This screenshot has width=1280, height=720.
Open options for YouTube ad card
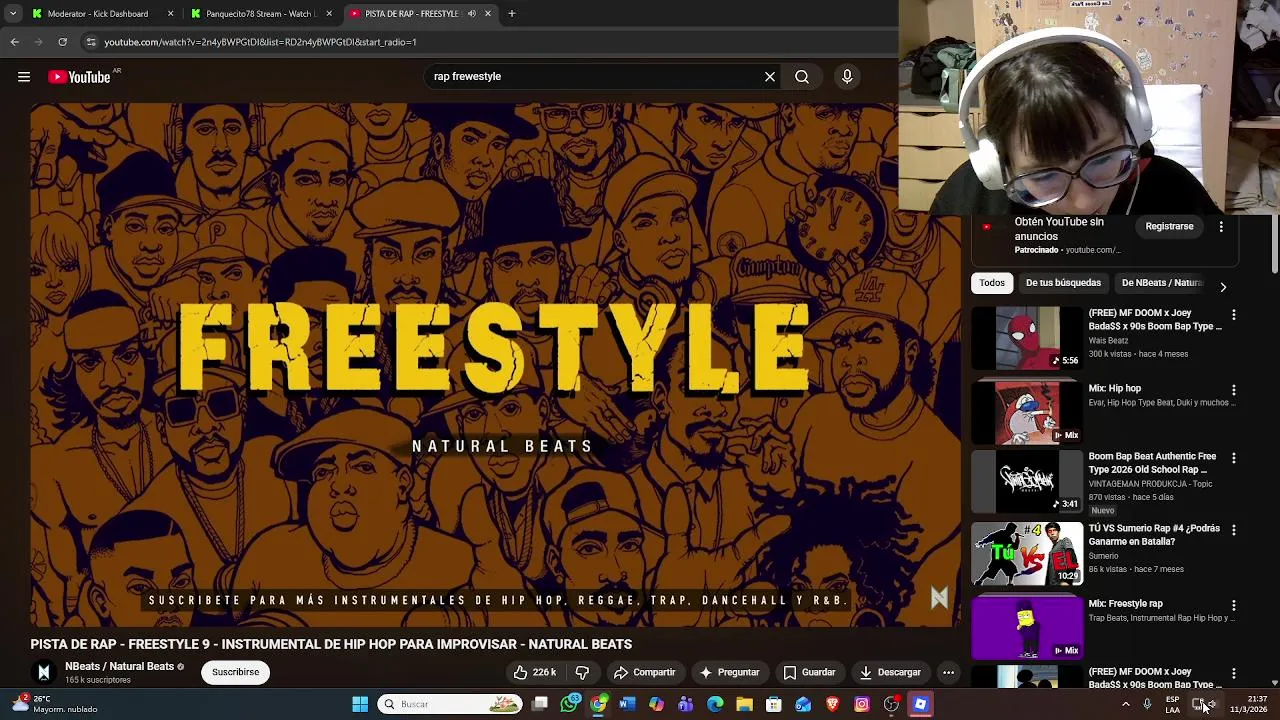[x=1221, y=227]
